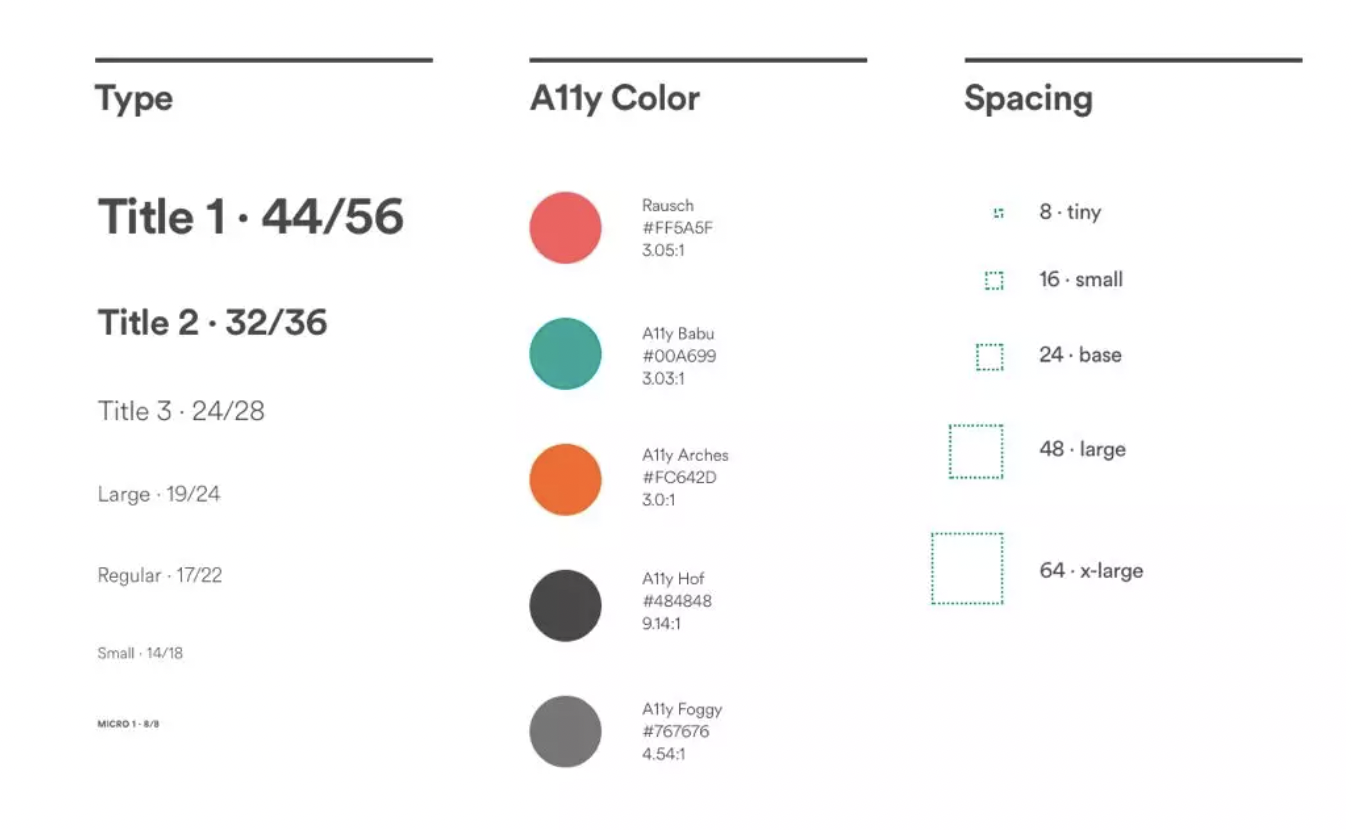
Task: Click the Title 3 · 24/28 type sample
Action: [x=181, y=411]
